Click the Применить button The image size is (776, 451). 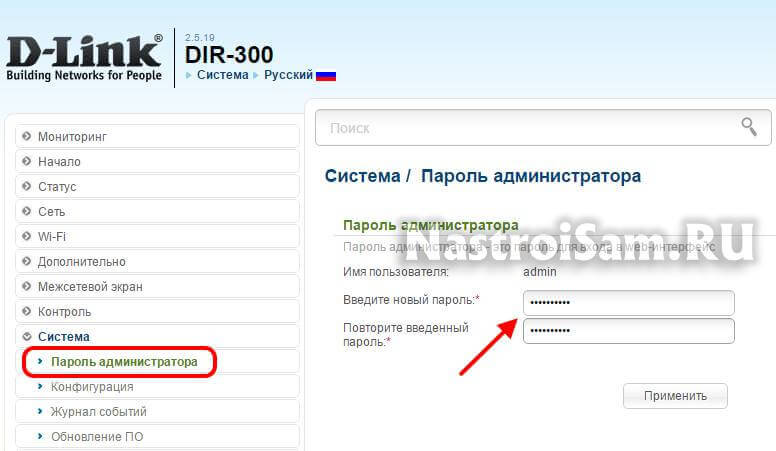[675, 396]
